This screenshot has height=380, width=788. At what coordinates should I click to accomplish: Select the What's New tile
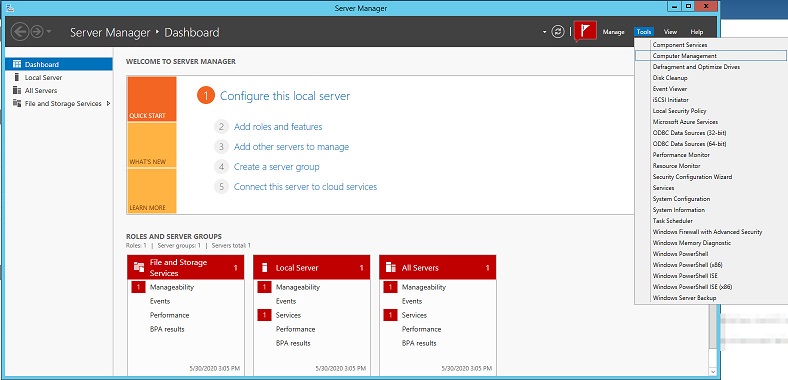[x=152, y=145]
